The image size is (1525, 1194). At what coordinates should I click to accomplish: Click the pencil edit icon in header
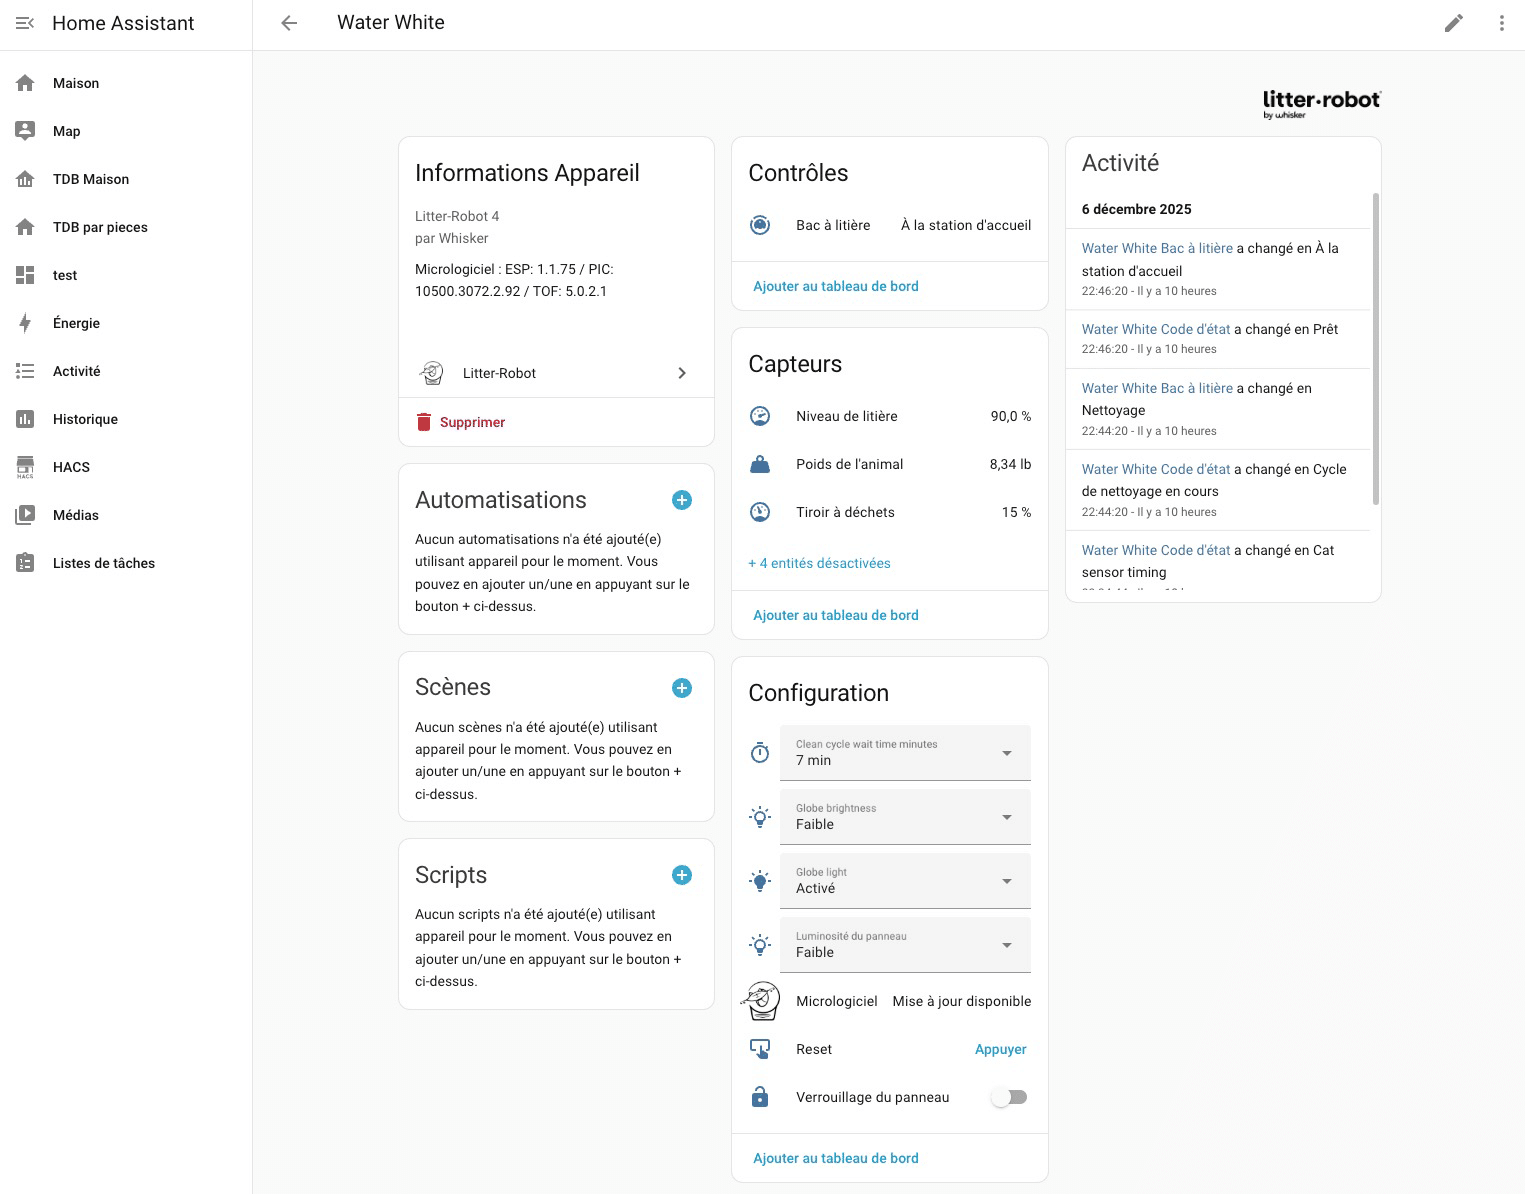tap(1453, 23)
